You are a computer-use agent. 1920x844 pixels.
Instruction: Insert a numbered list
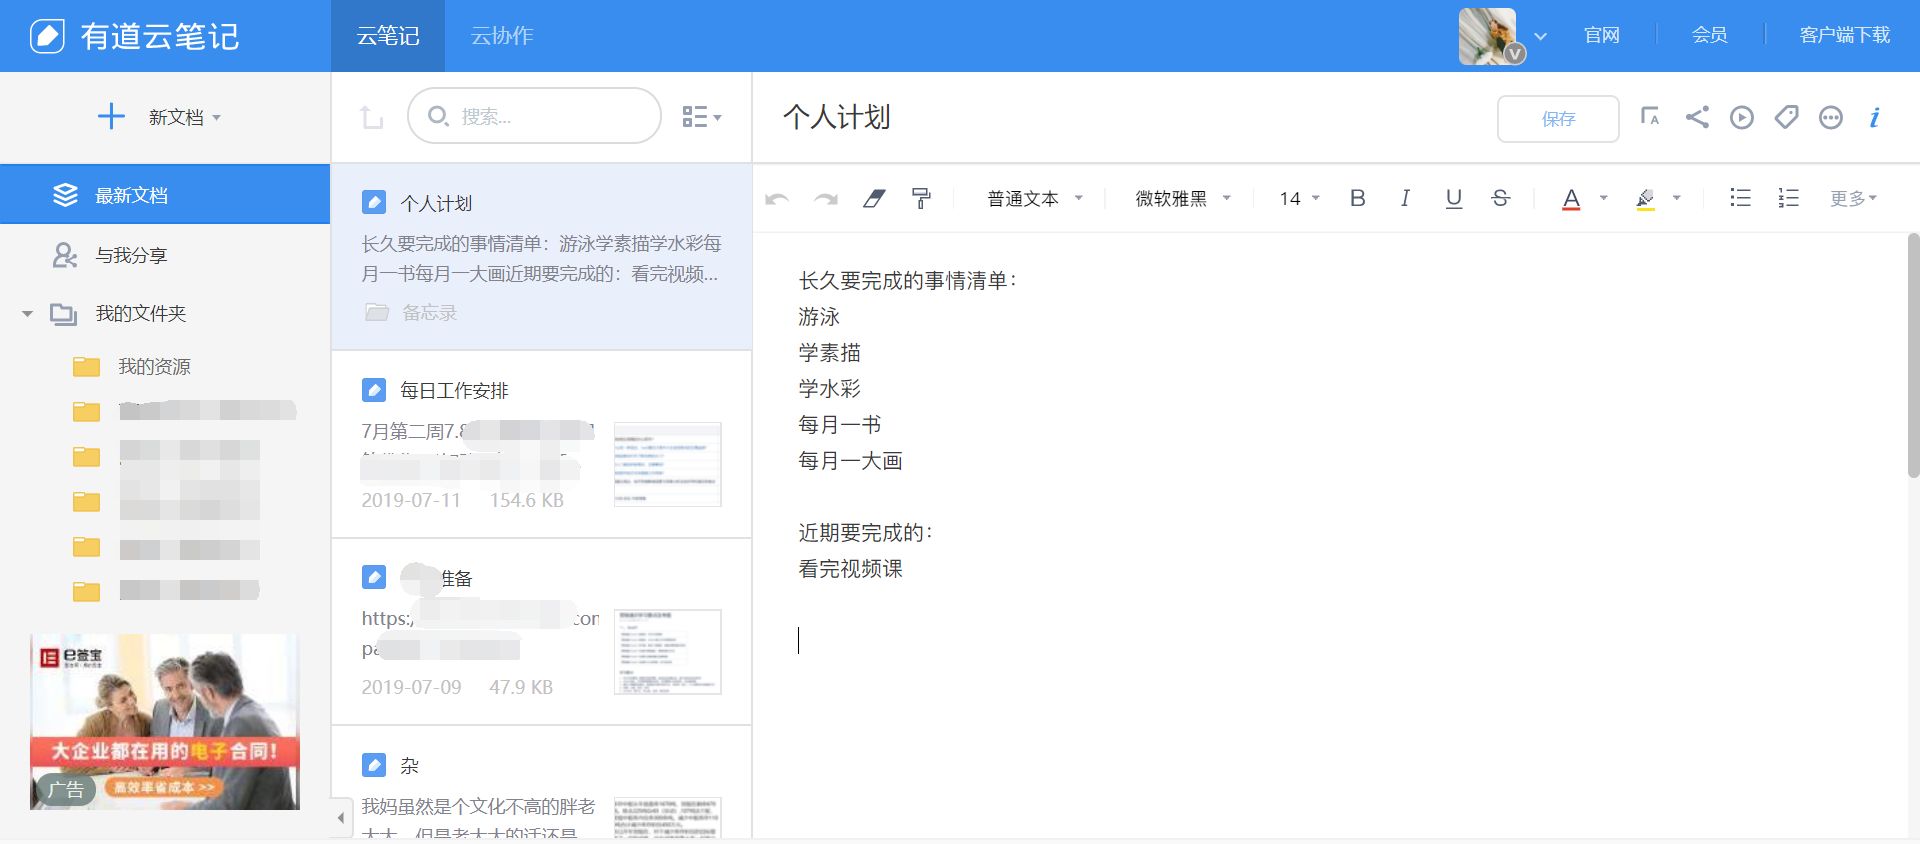[x=1789, y=198]
